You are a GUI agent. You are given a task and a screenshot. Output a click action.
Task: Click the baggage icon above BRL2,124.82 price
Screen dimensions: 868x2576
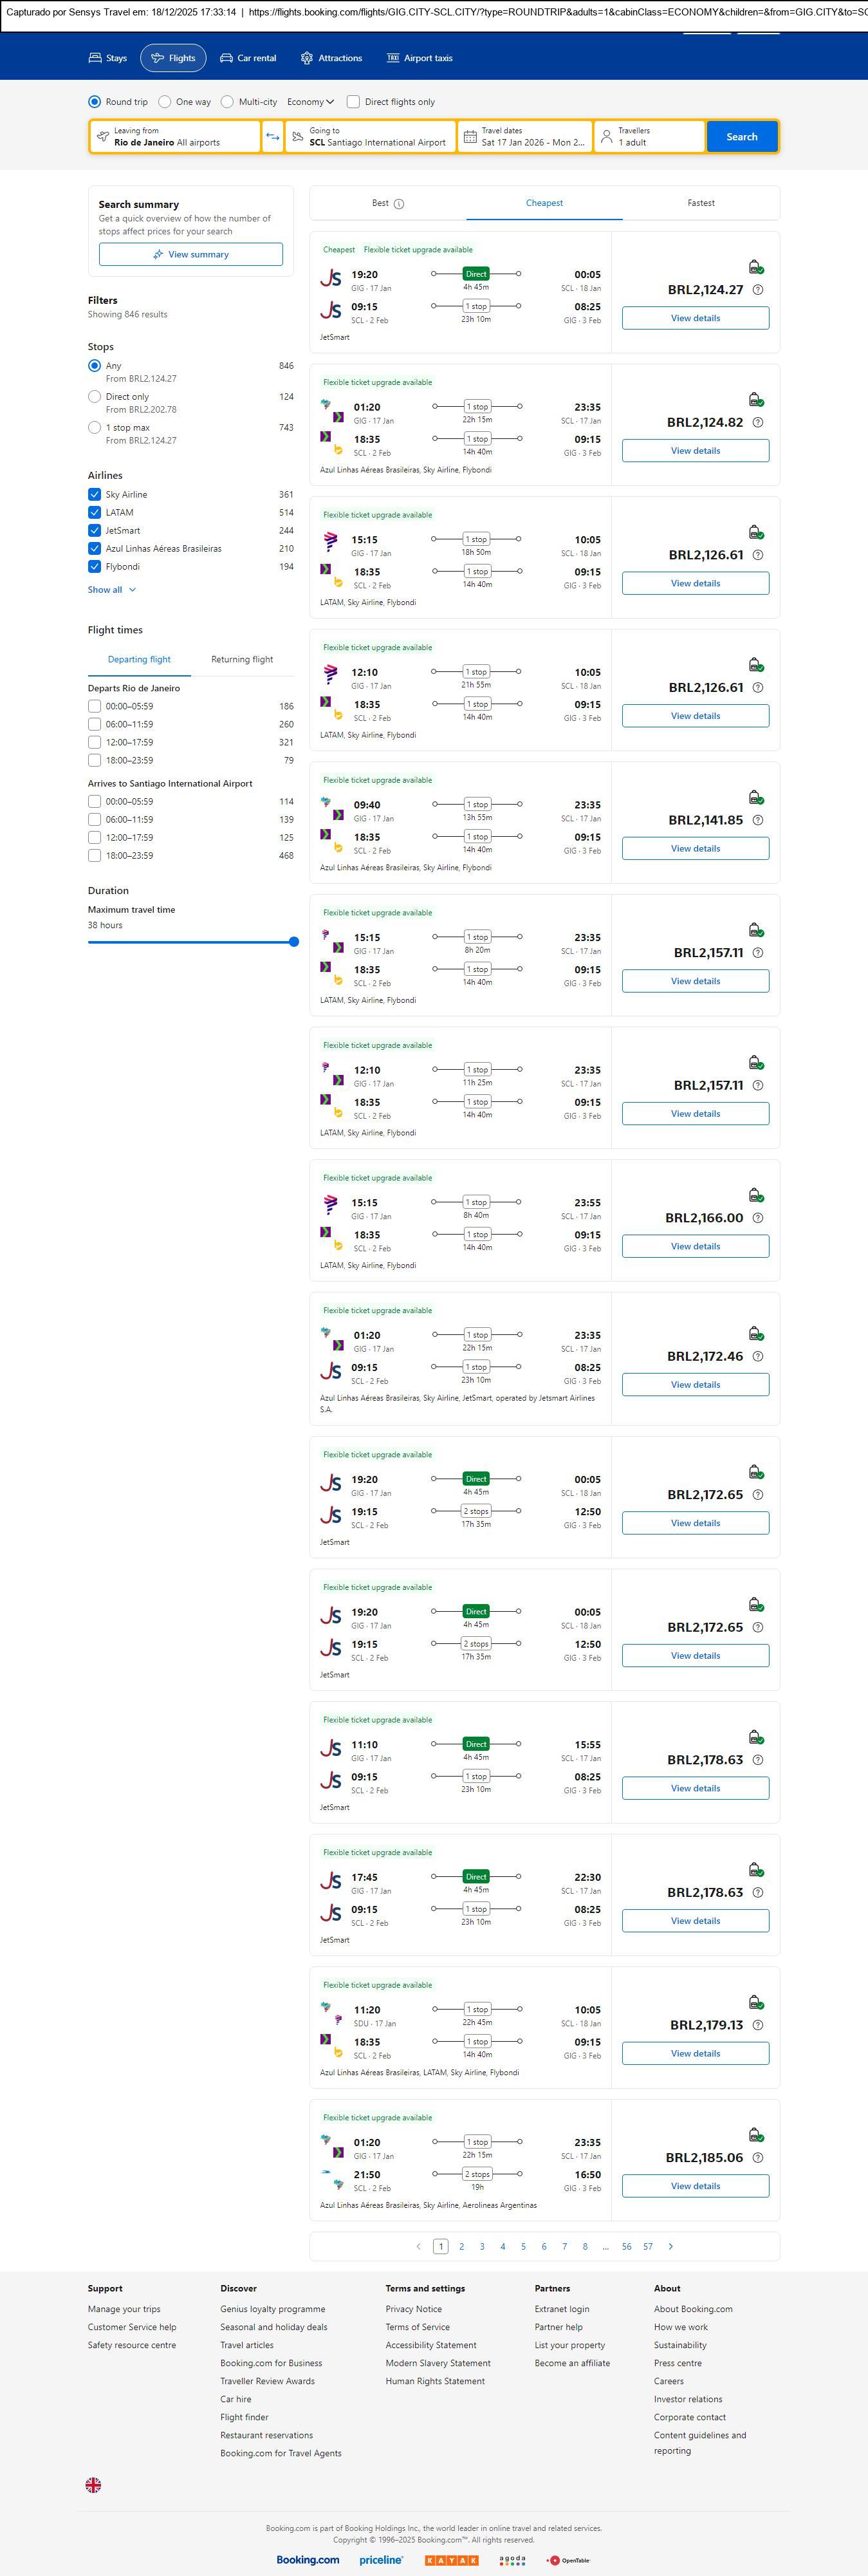[x=756, y=400]
